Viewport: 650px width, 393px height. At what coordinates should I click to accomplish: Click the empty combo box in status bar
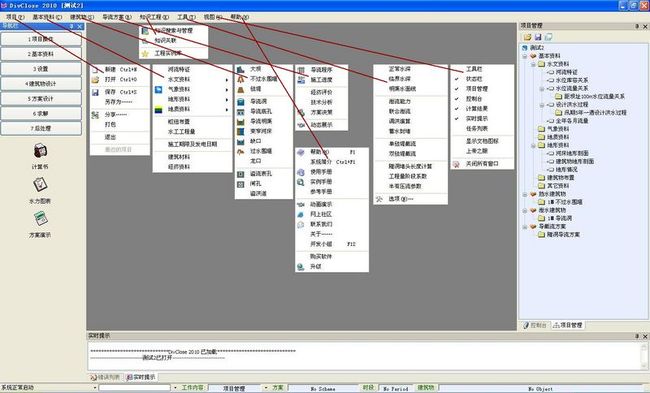(135, 388)
